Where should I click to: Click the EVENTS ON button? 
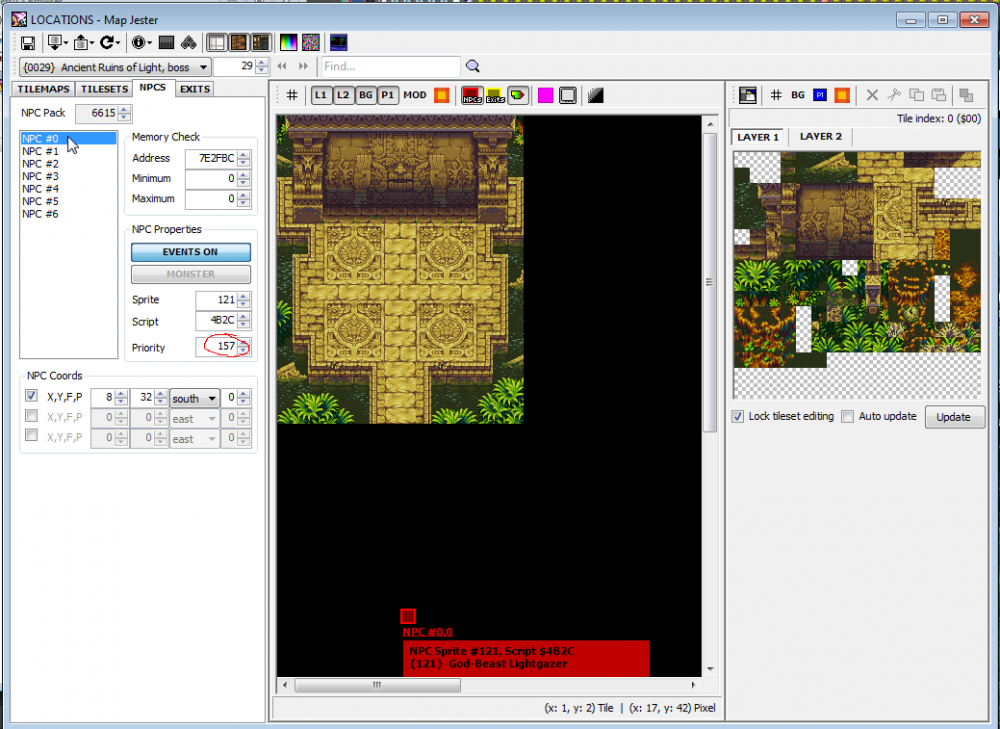click(x=191, y=252)
